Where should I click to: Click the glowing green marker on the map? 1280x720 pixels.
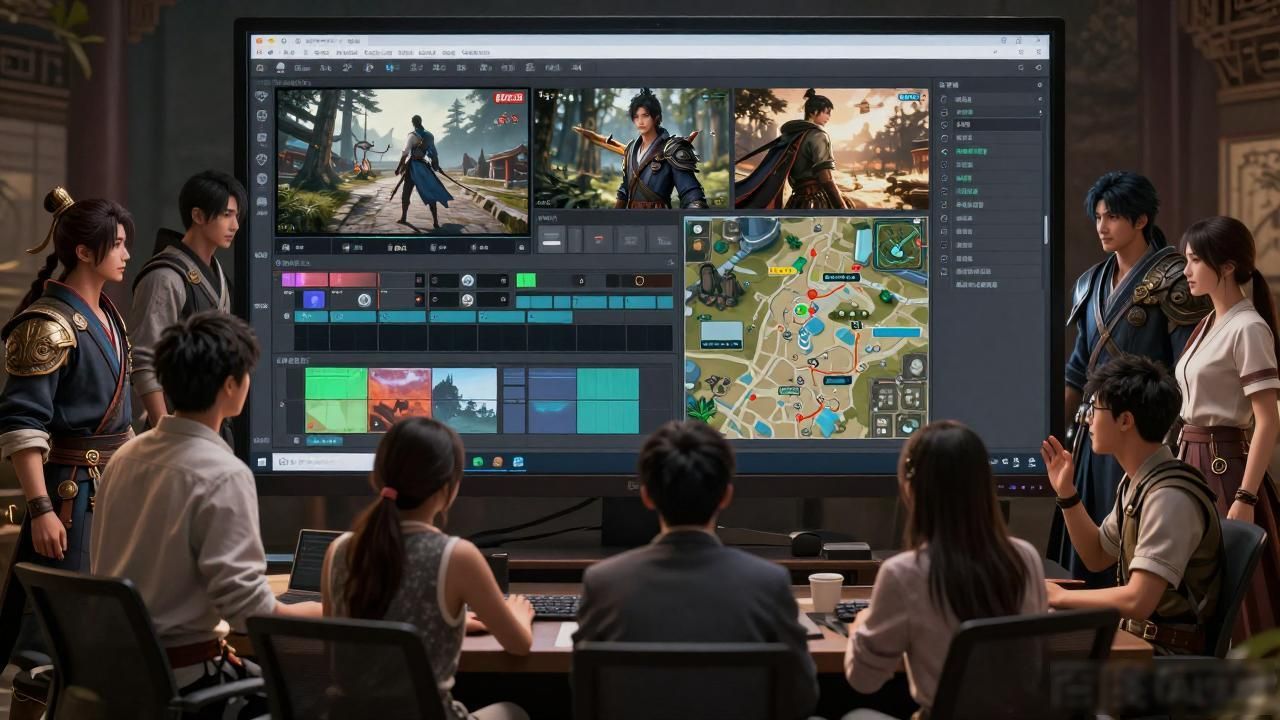pos(800,310)
